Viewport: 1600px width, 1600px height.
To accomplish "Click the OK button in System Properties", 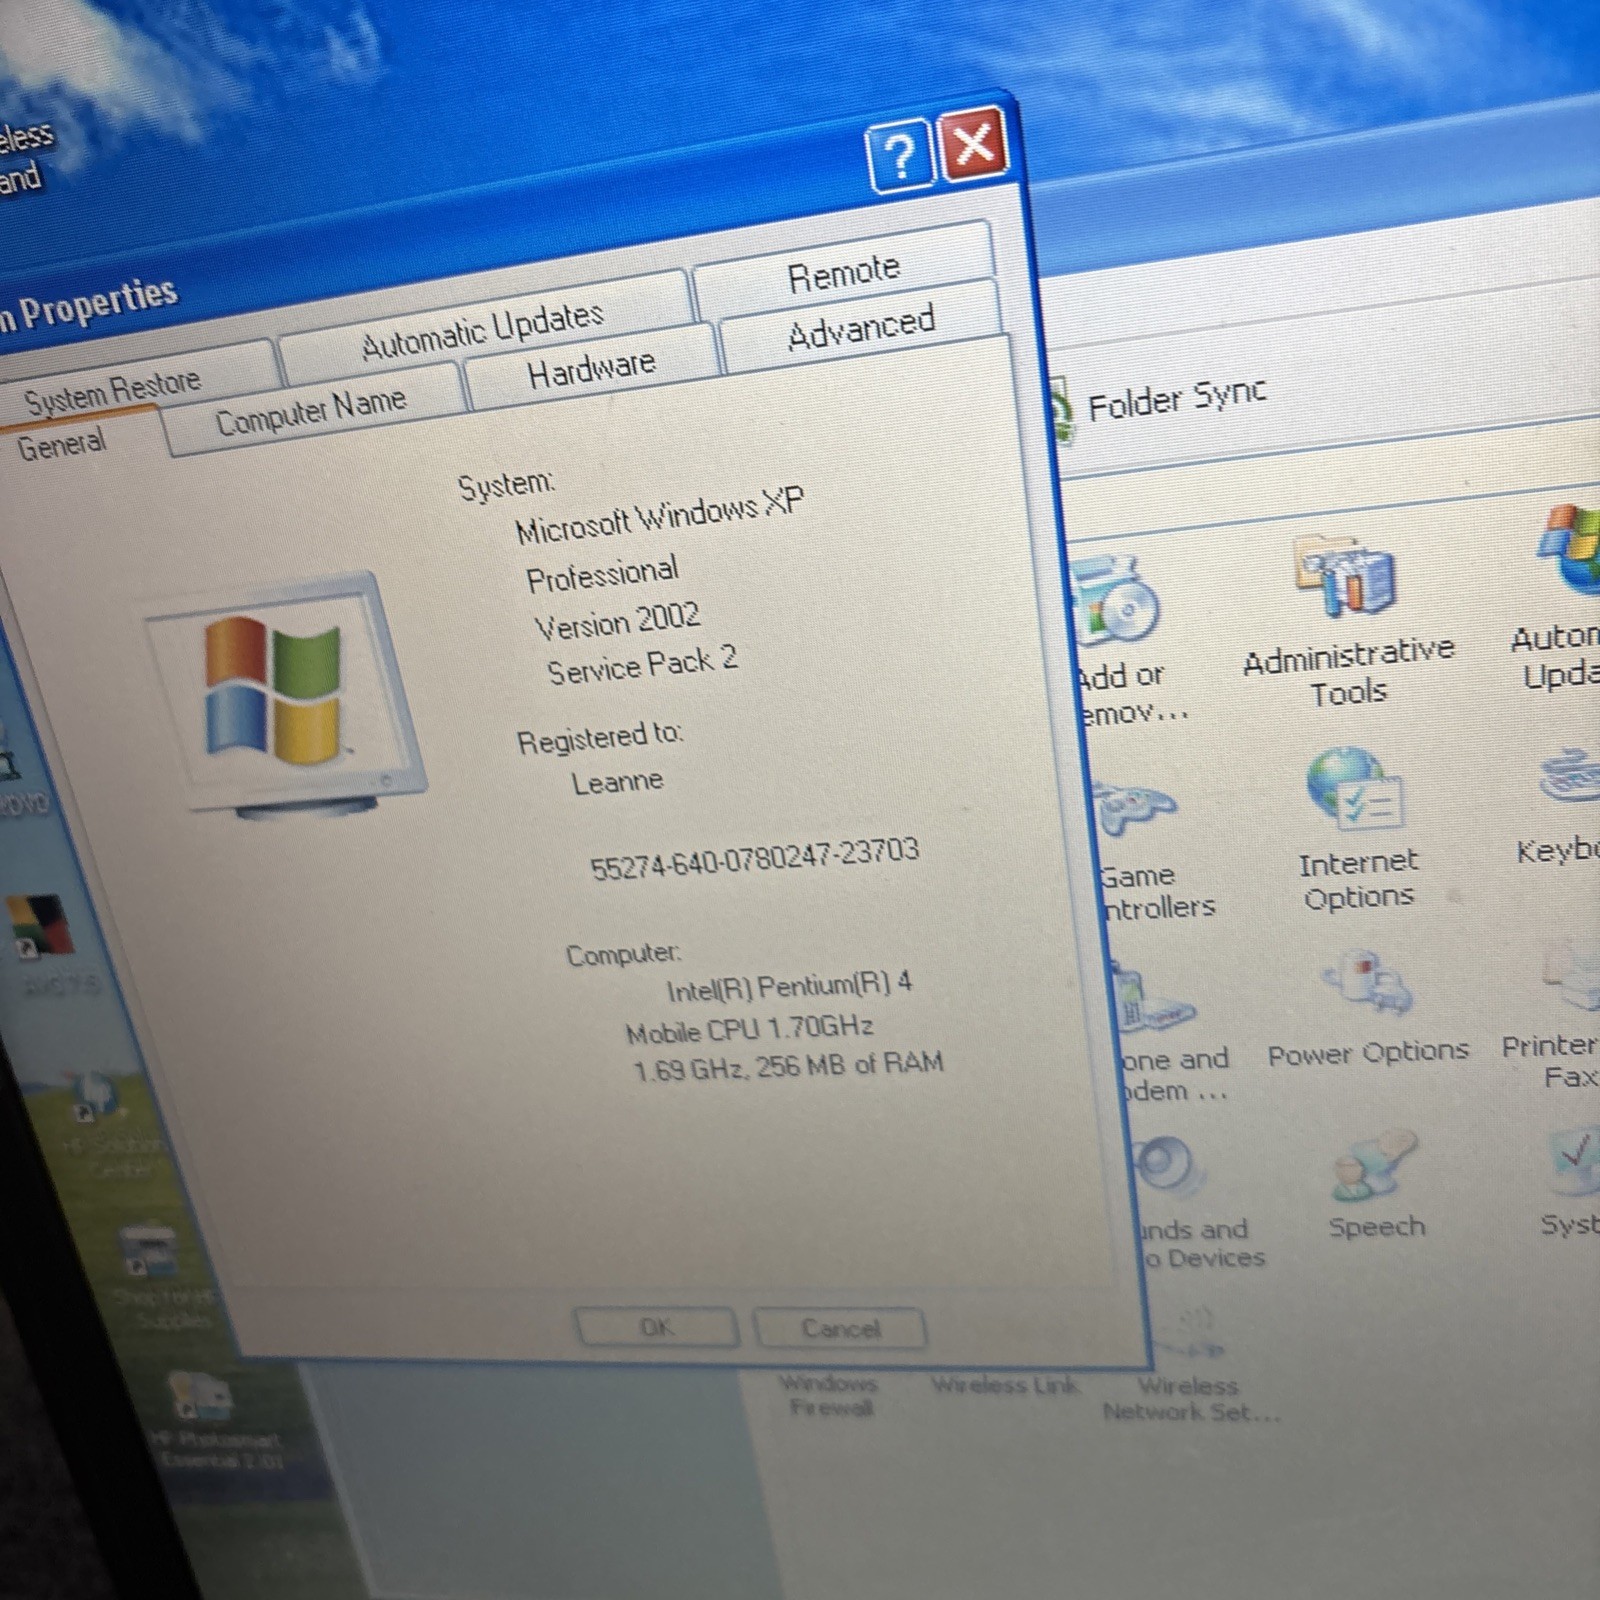I will click(x=656, y=1327).
